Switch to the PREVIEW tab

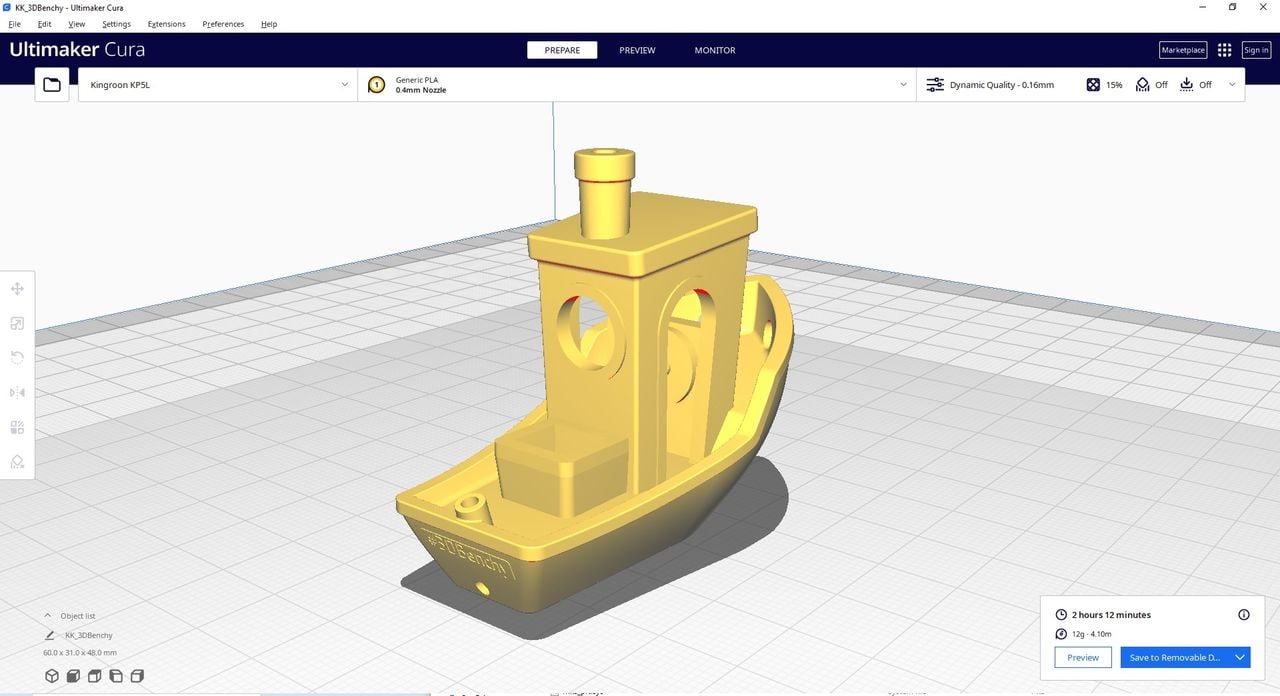636,49
